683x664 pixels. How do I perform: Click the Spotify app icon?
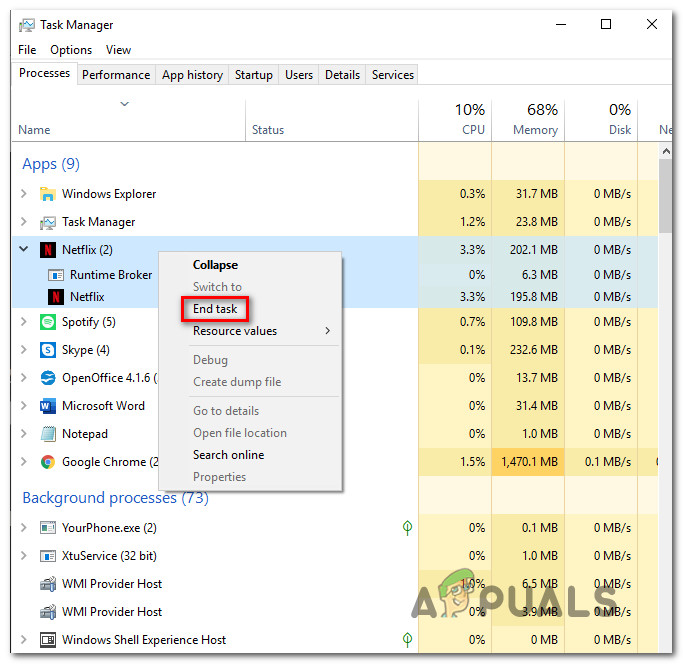click(47, 322)
